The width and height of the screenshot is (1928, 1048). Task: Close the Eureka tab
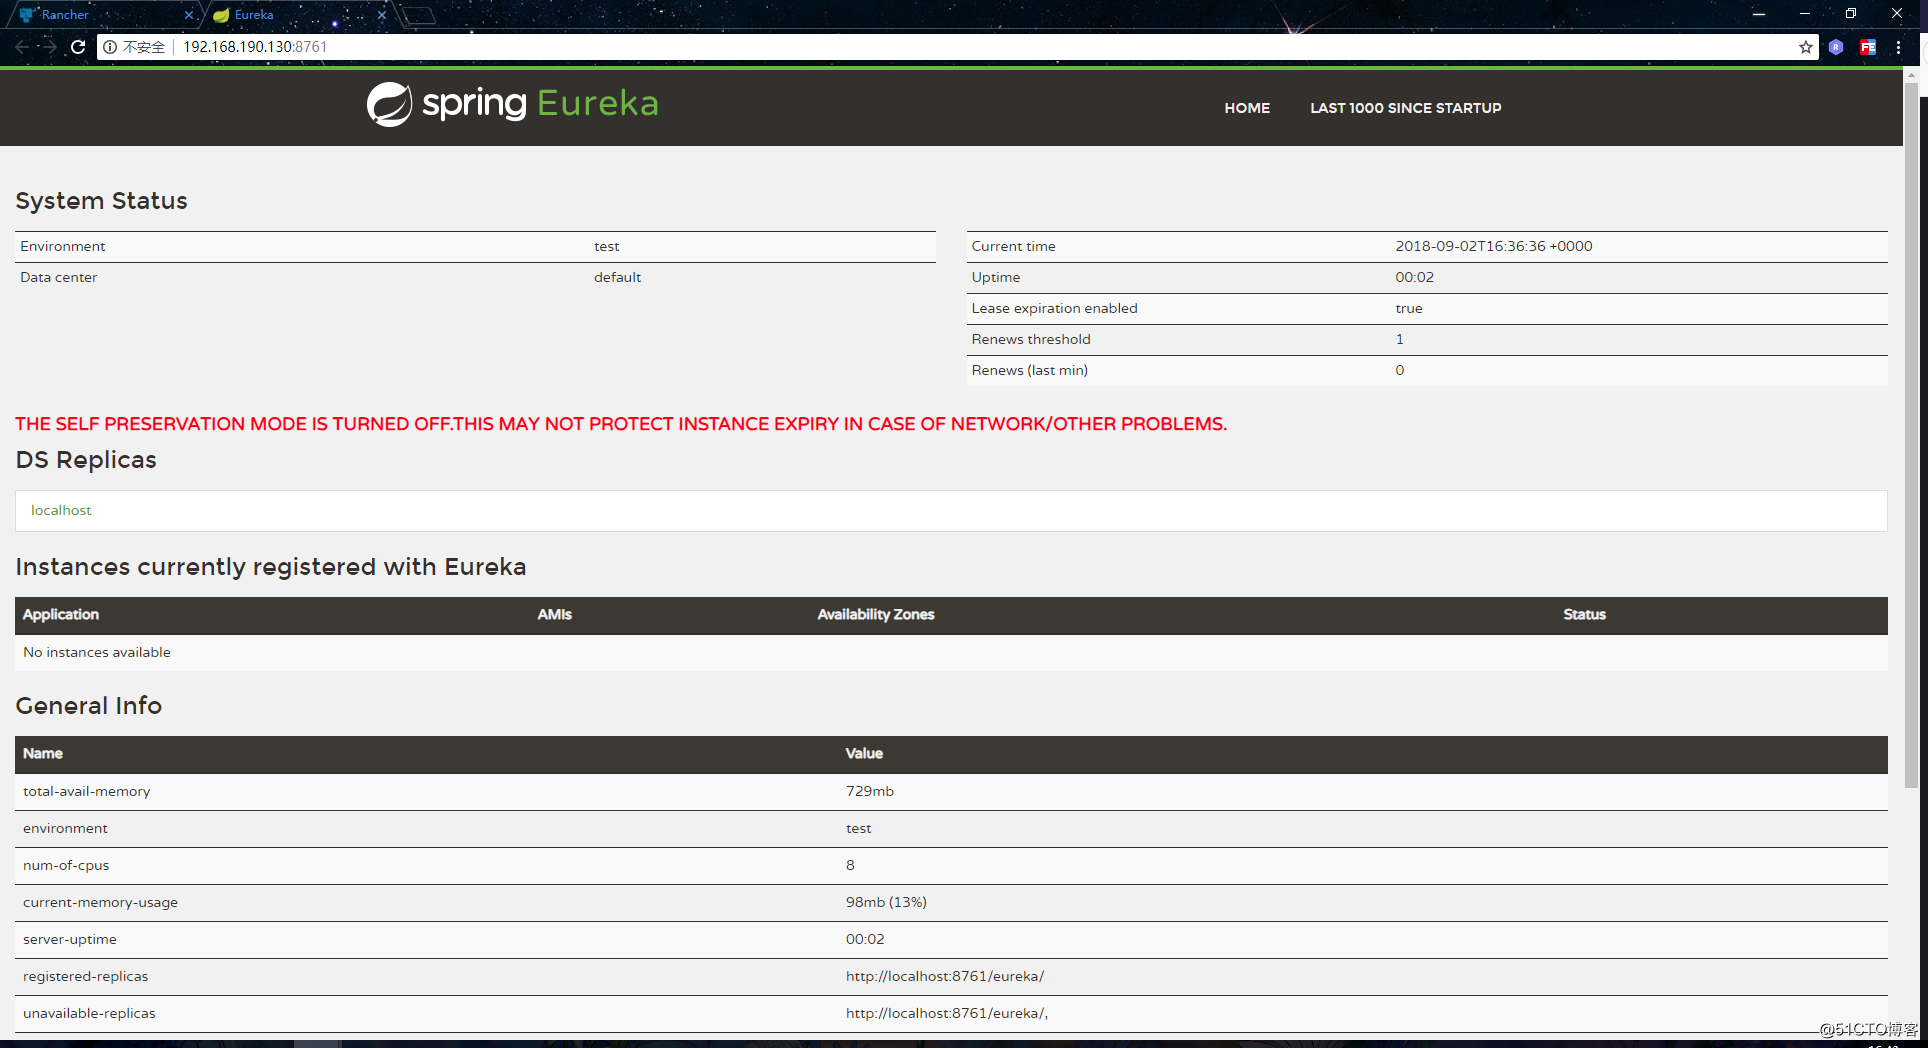[x=382, y=15]
